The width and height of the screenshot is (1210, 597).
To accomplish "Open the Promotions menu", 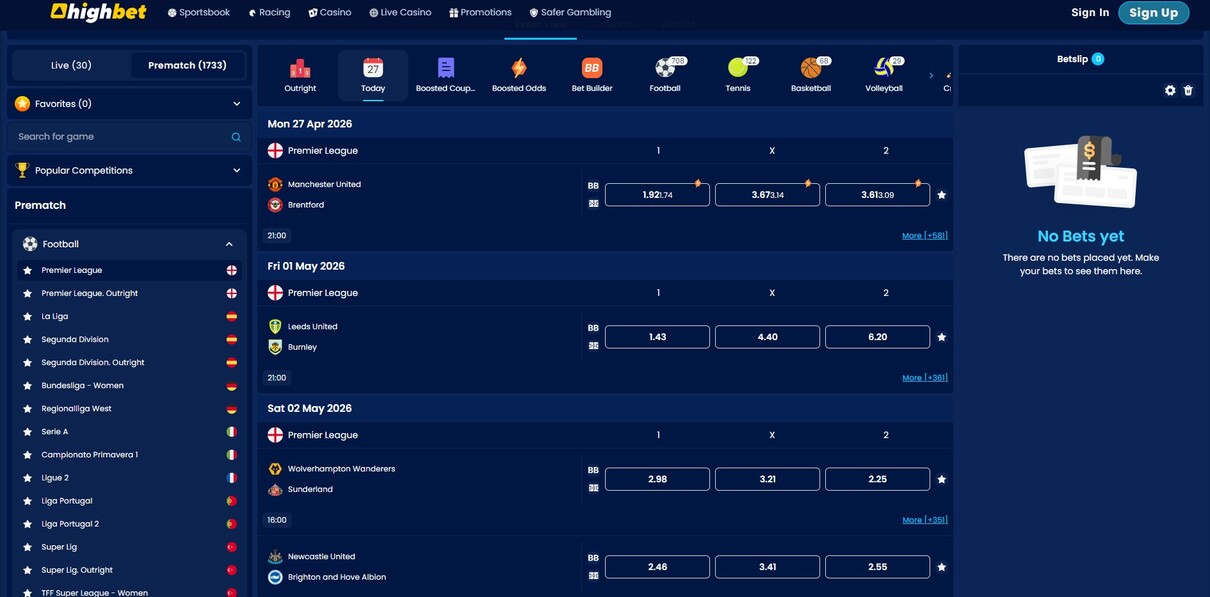I will [x=480, y=13].
